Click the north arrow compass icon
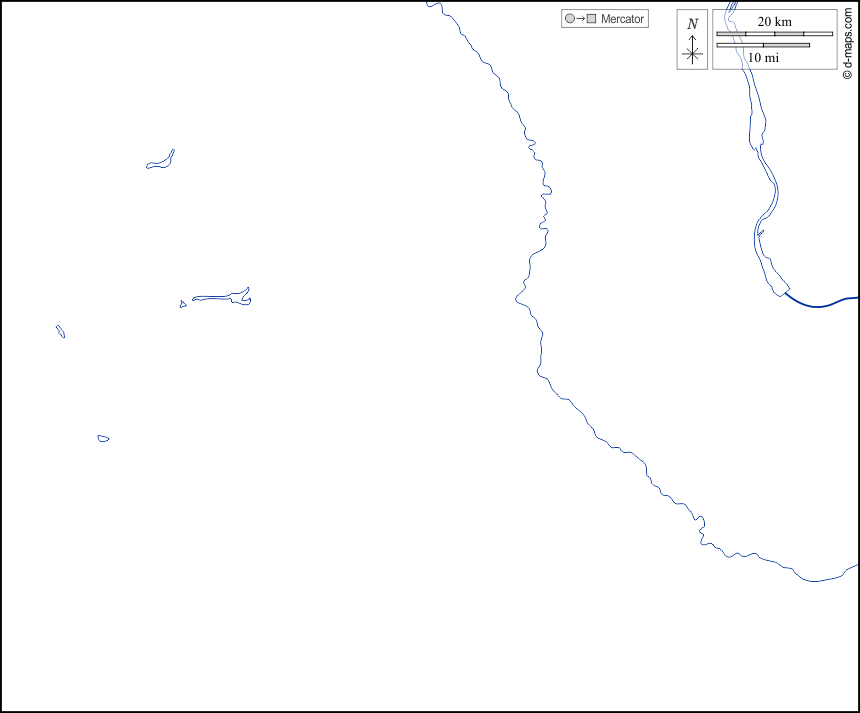Screen dimensions: 860x713 (692, 51)
